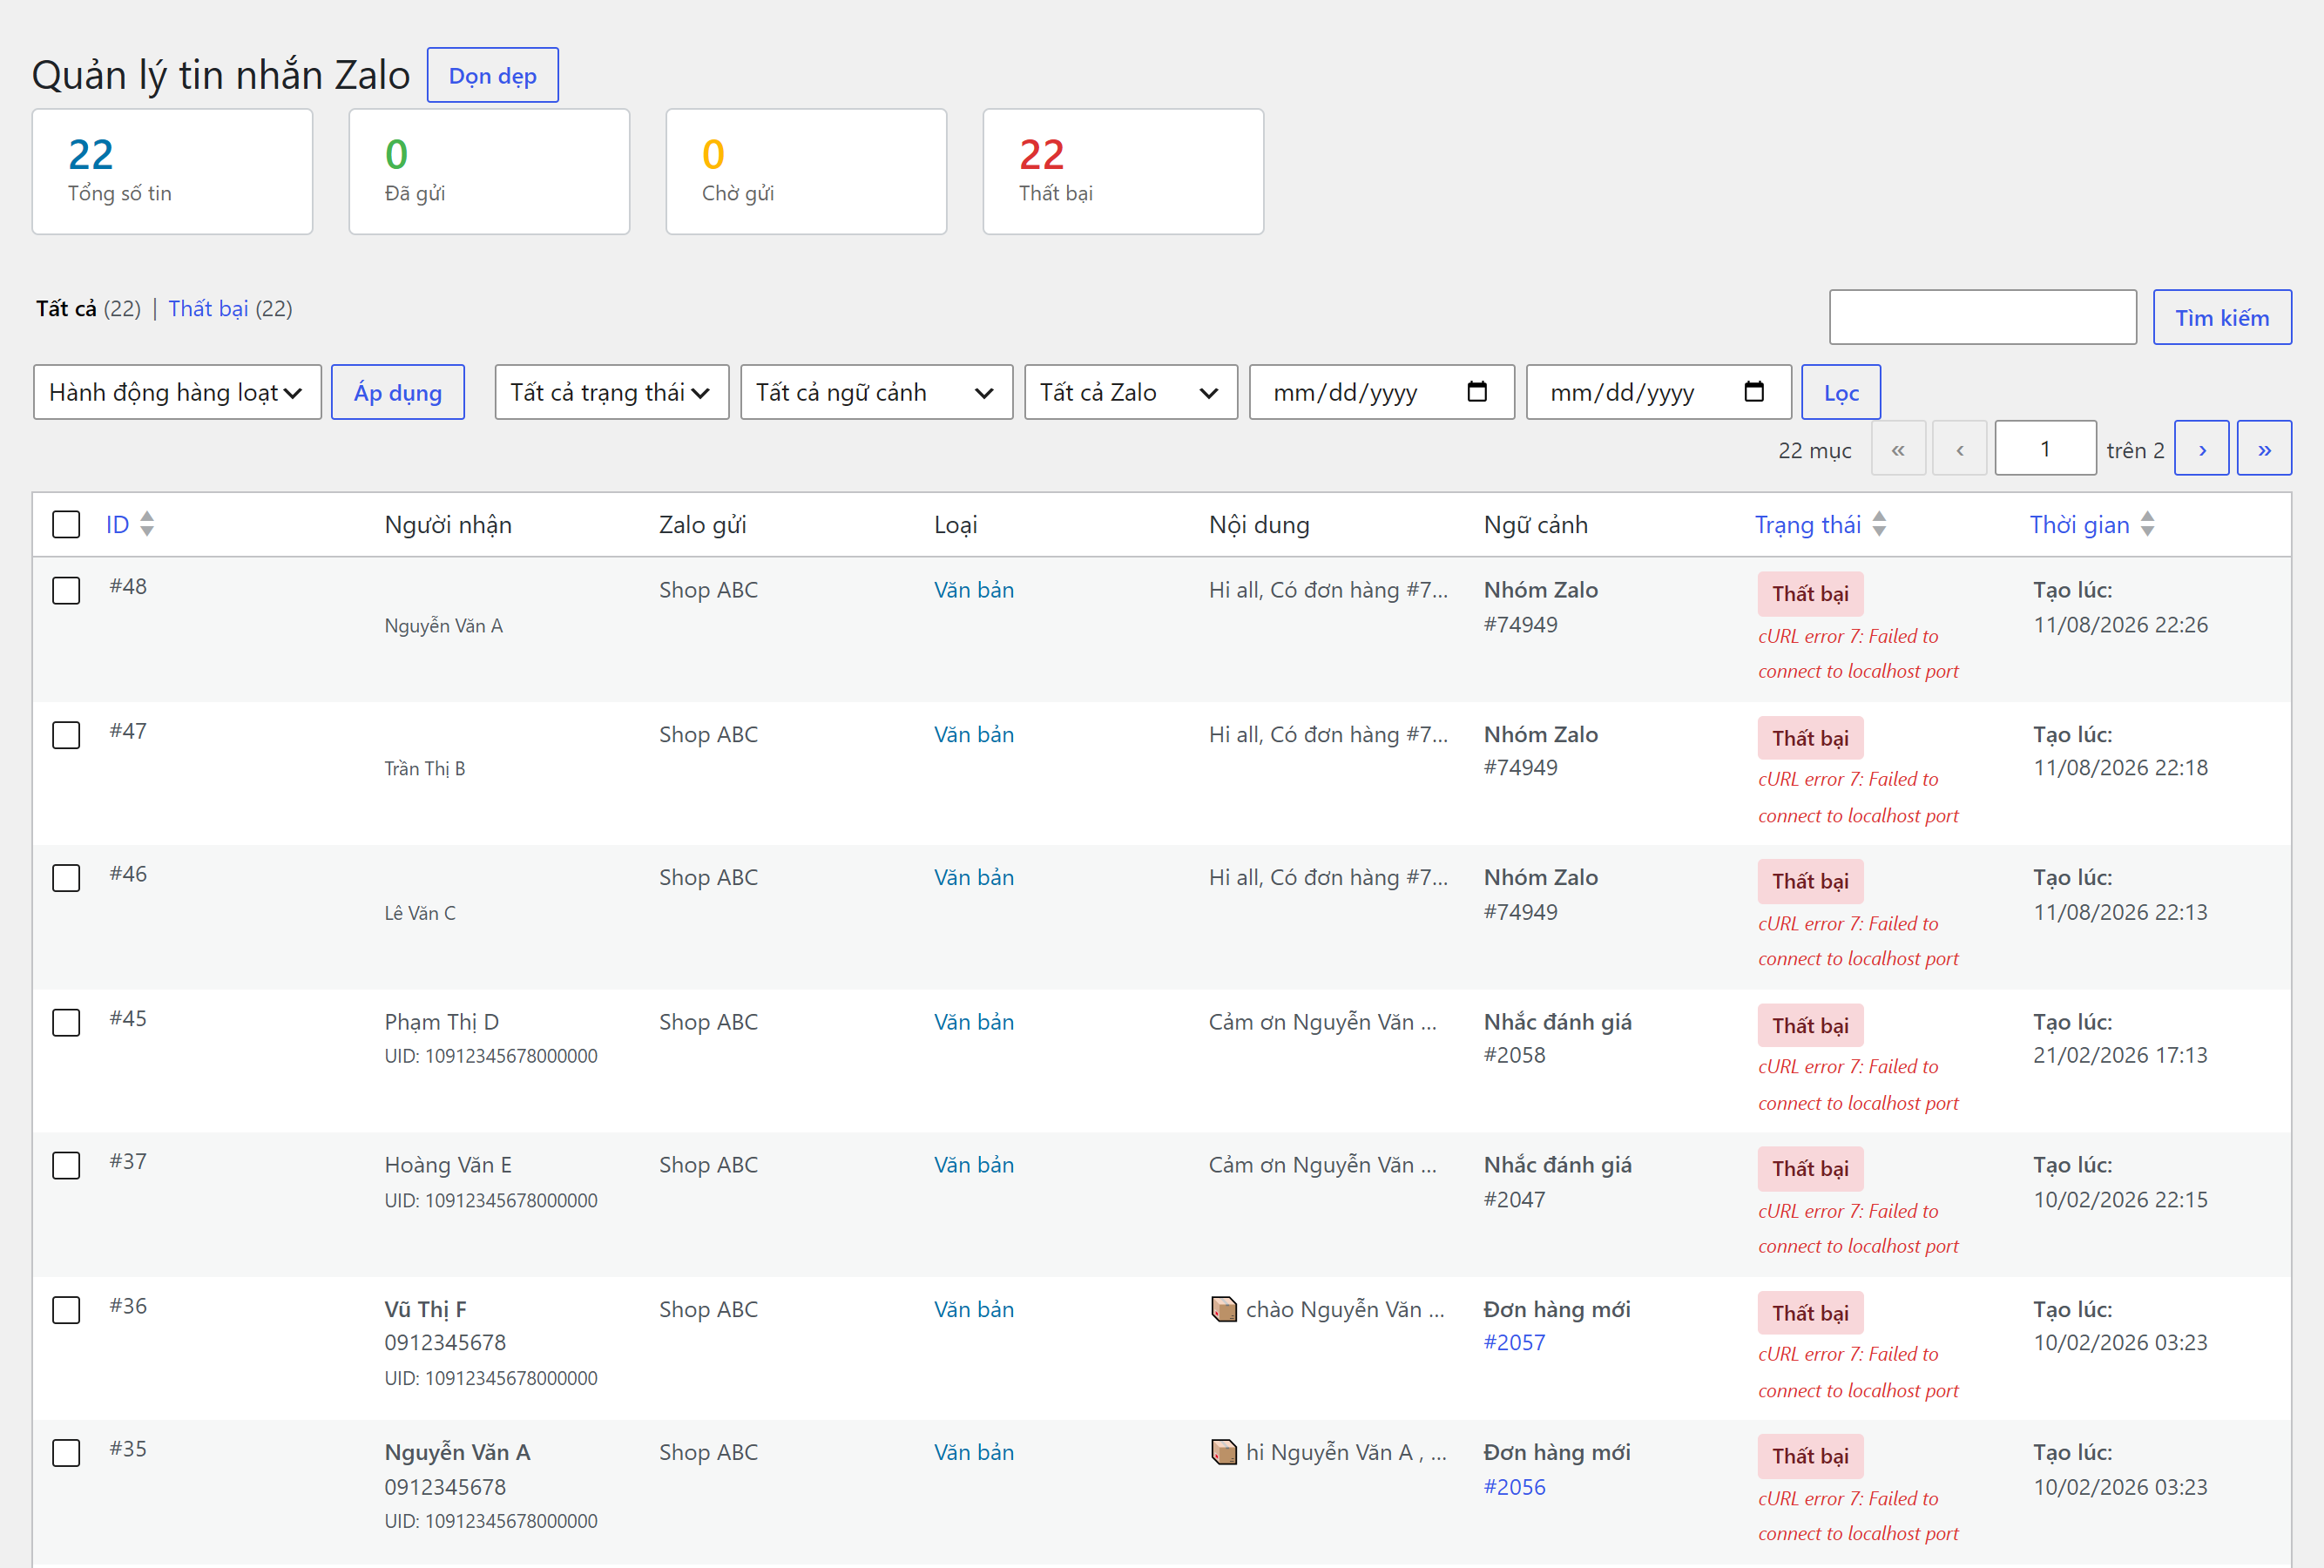Click recipient name Hoàng Văn E
Viewport: 2324px width, 1568px height.
point(447,1165)
